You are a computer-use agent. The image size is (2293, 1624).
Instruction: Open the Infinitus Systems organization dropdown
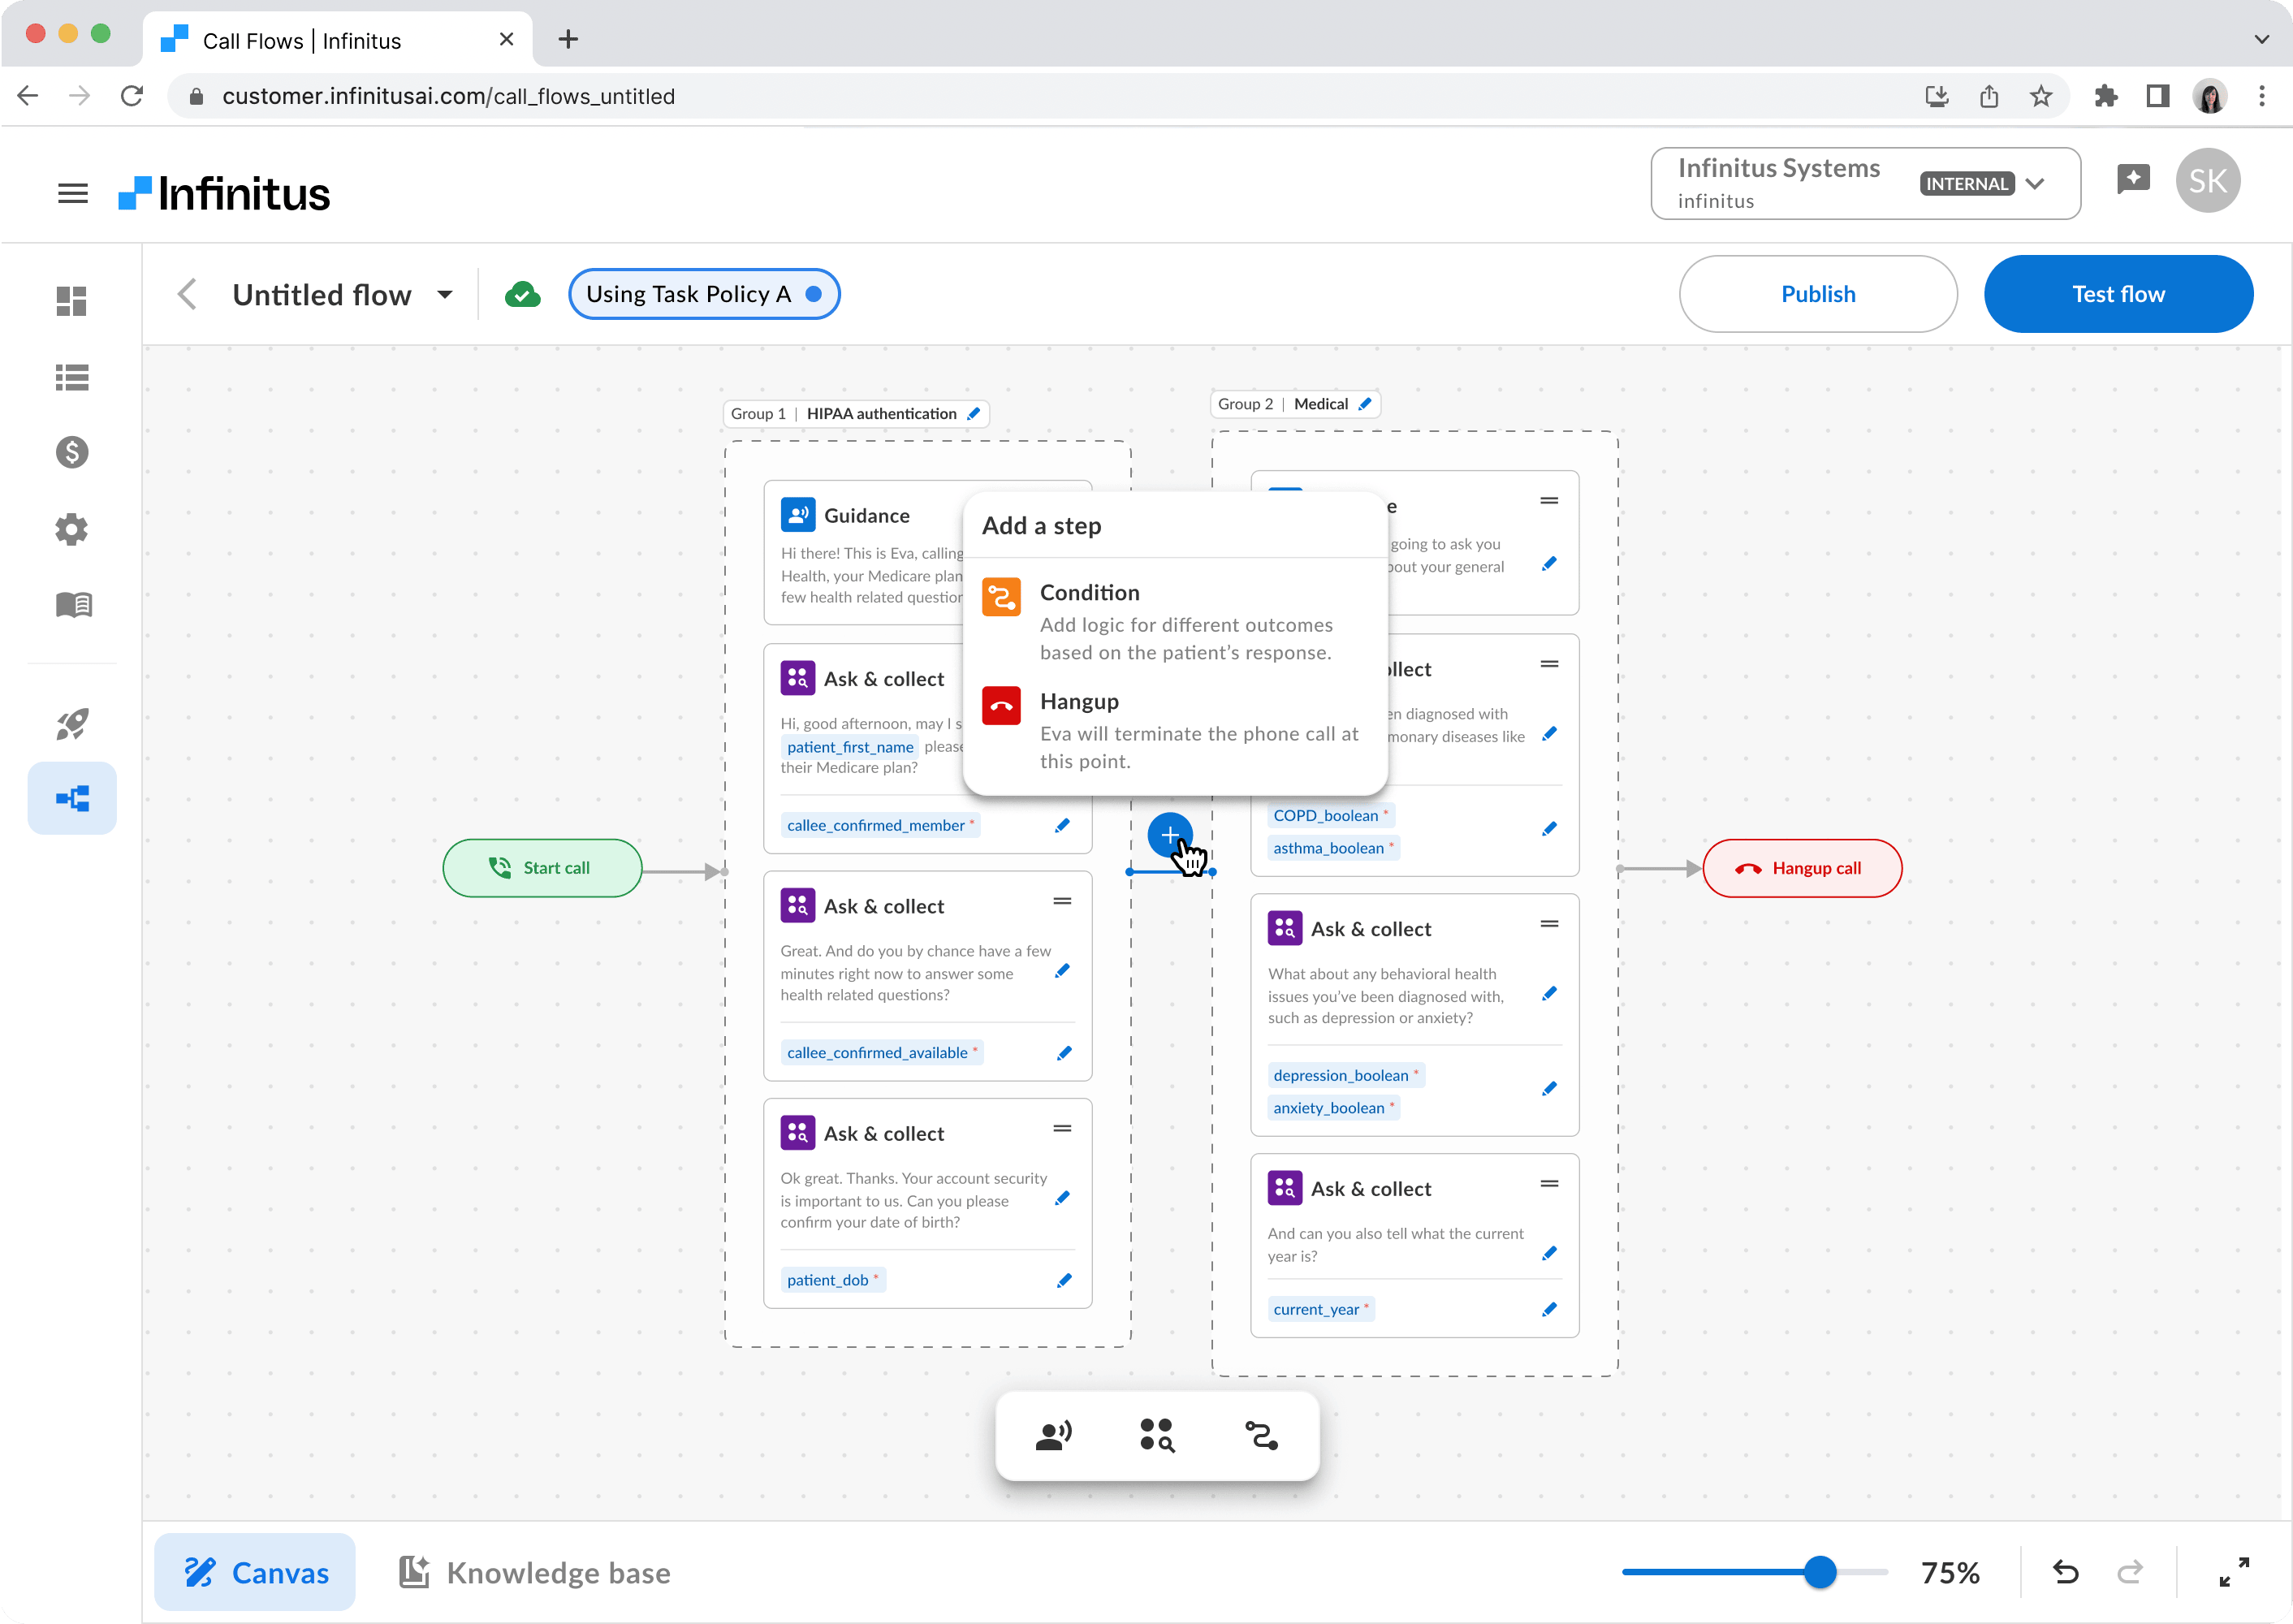1865,183
